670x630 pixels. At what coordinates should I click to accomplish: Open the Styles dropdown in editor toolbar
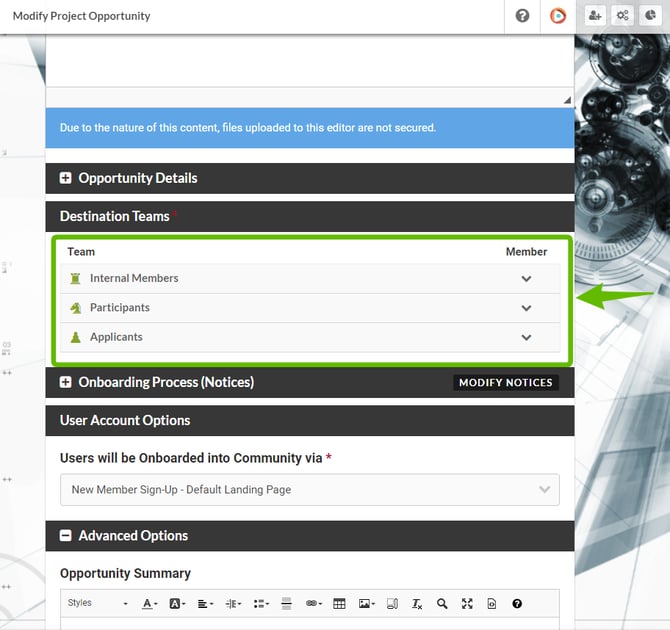(x=97, y=604)
